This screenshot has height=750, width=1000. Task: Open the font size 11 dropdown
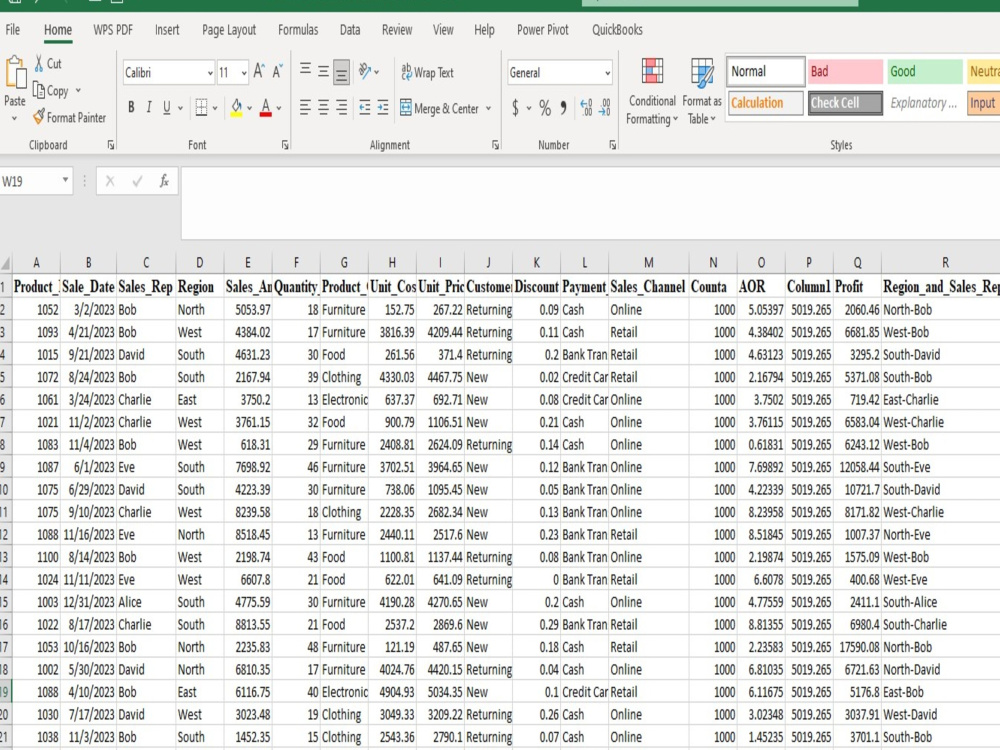point(244,73)
